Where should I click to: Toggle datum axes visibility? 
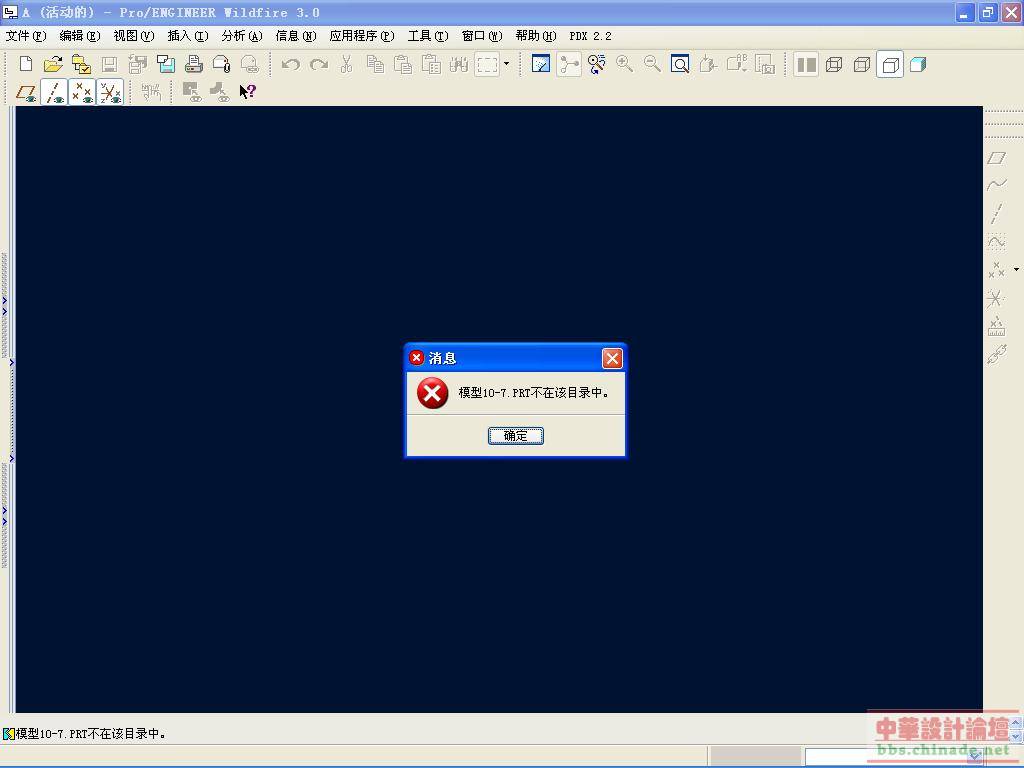click(x=54, y=92)
